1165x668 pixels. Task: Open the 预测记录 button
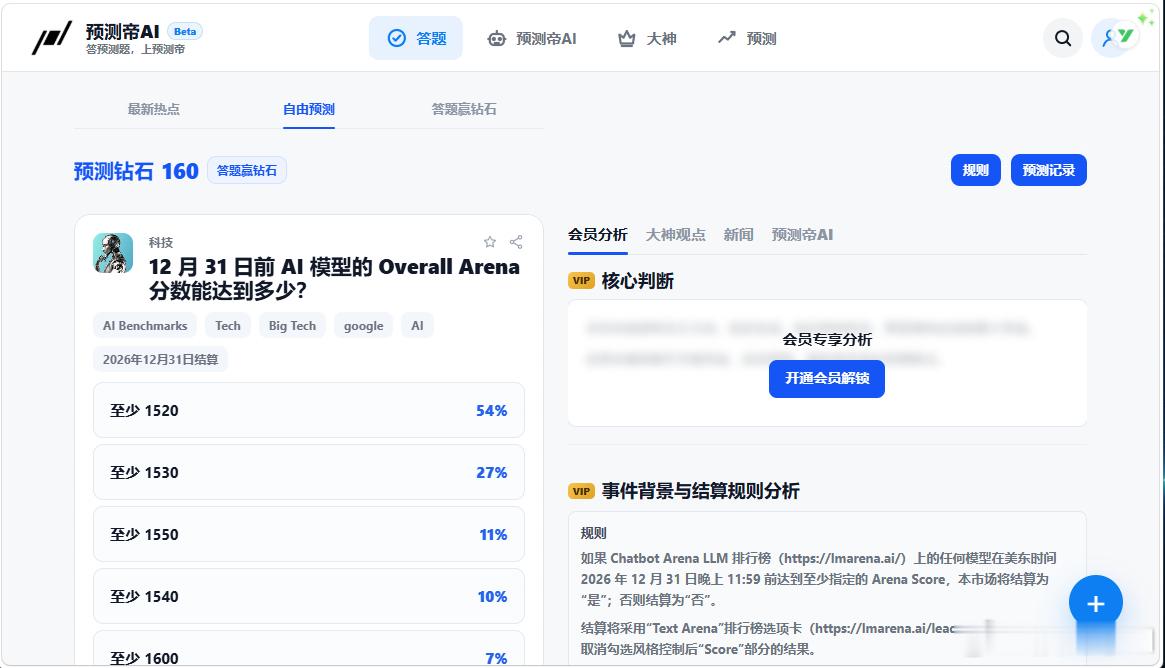click(x=1048, y=170)
